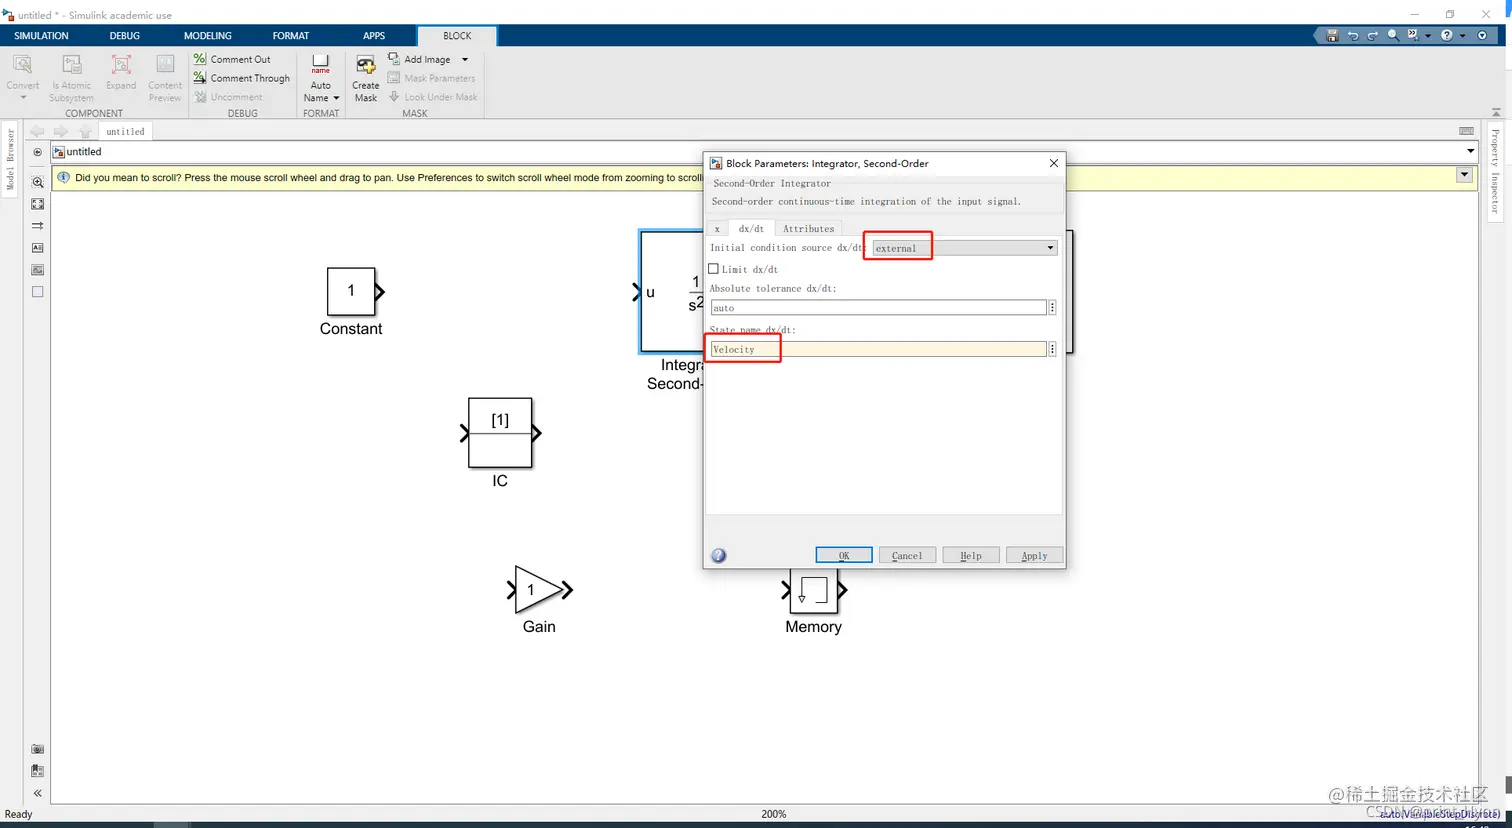Click the Add Image icon
Viewport: 1512px width, 828px height.
[x=394, y=59]
